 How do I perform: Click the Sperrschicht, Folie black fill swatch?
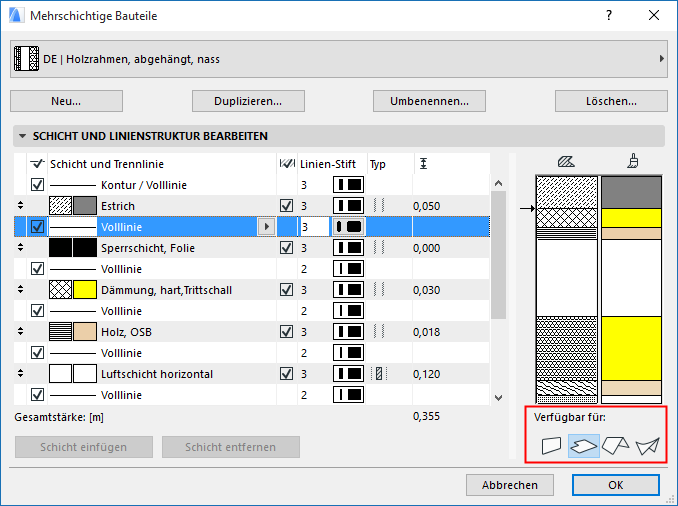tap(60, 248)
